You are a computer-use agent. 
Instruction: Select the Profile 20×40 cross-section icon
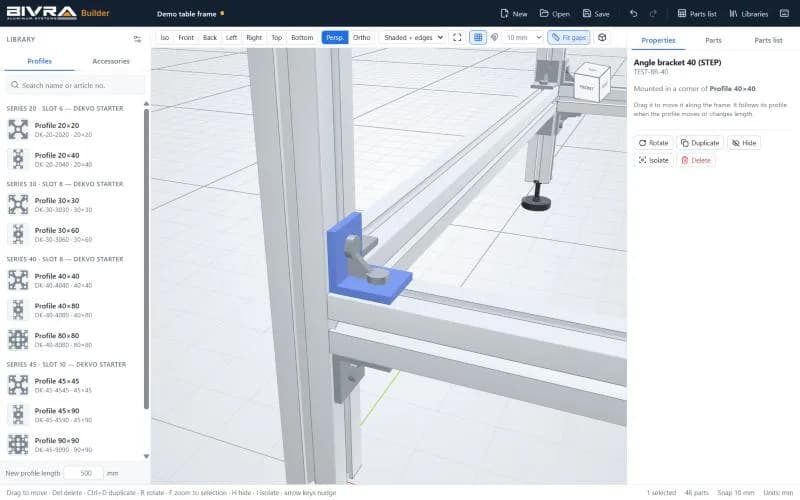18,159
